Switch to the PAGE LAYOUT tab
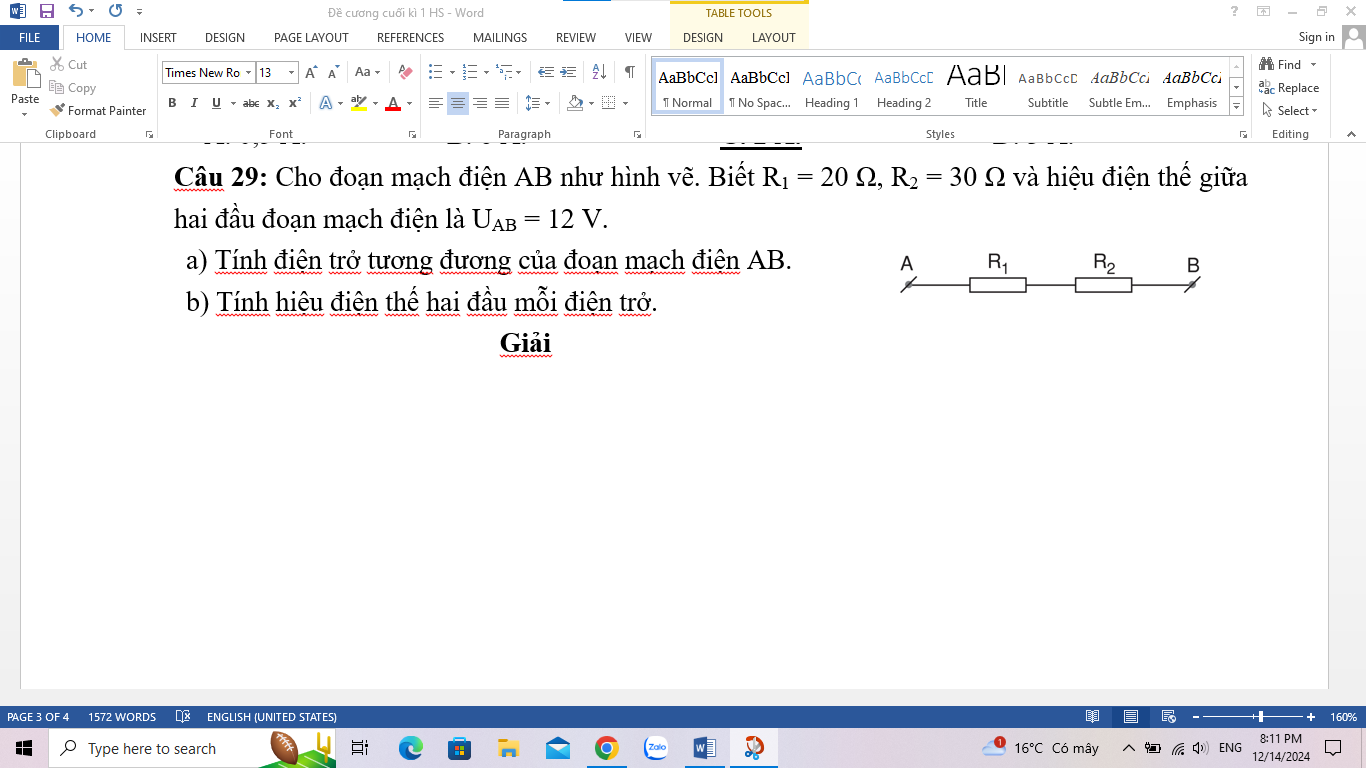Viewport: 1366px width, 768px height. [311, 37]
